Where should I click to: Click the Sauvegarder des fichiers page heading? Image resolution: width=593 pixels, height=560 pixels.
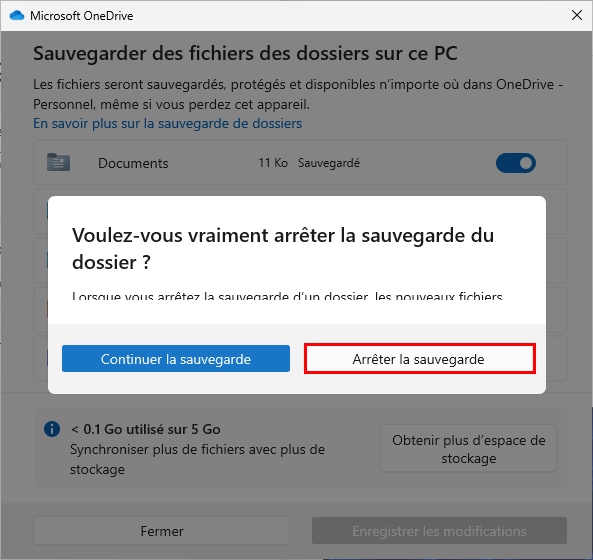(x=245, y=53)
